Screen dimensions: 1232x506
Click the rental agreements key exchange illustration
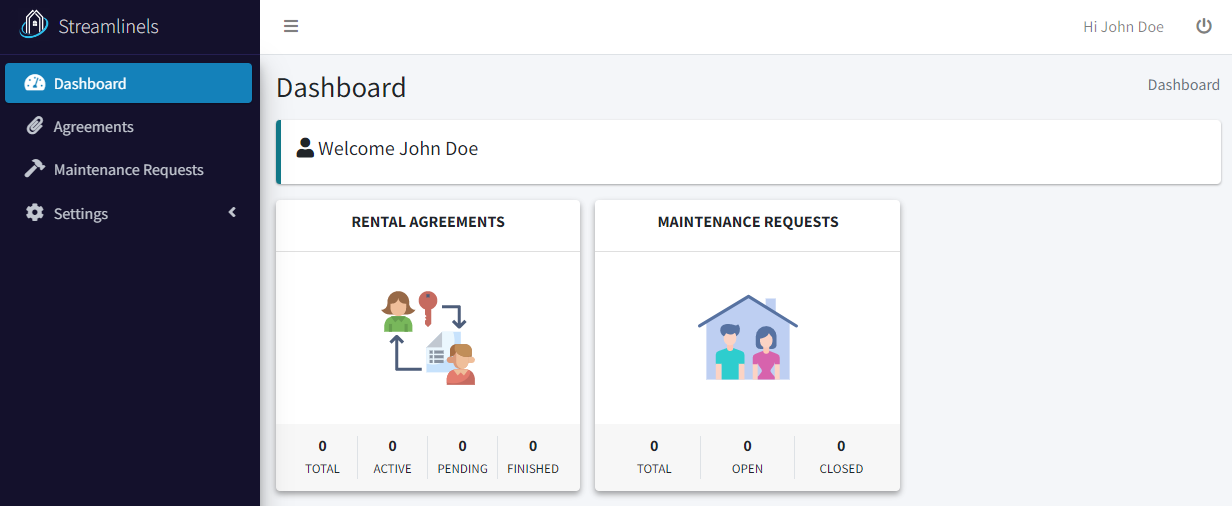(428, 338)
